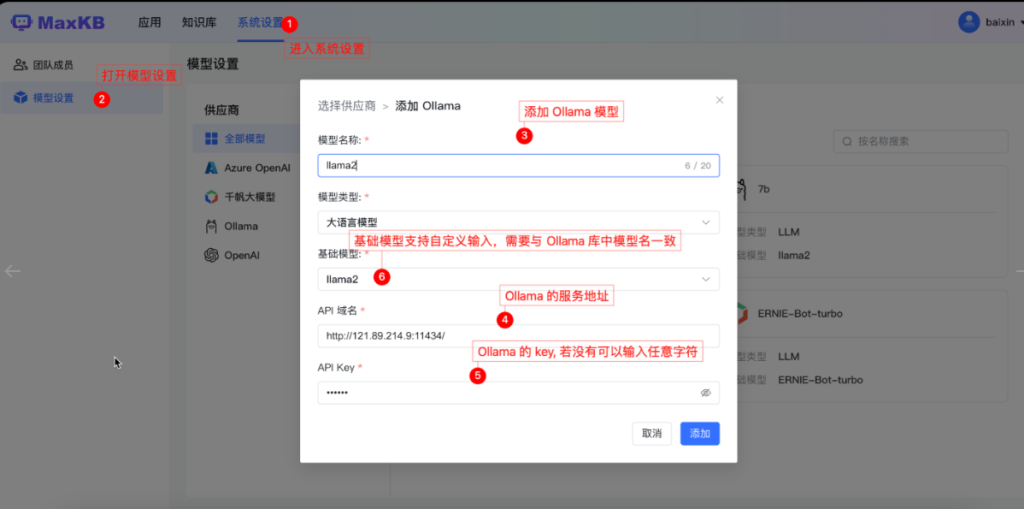Image resolution: width=1024 pixels, height=509 pixels.
Task: Click the Azure OpenAI logo icon
Action: [211, 168]
